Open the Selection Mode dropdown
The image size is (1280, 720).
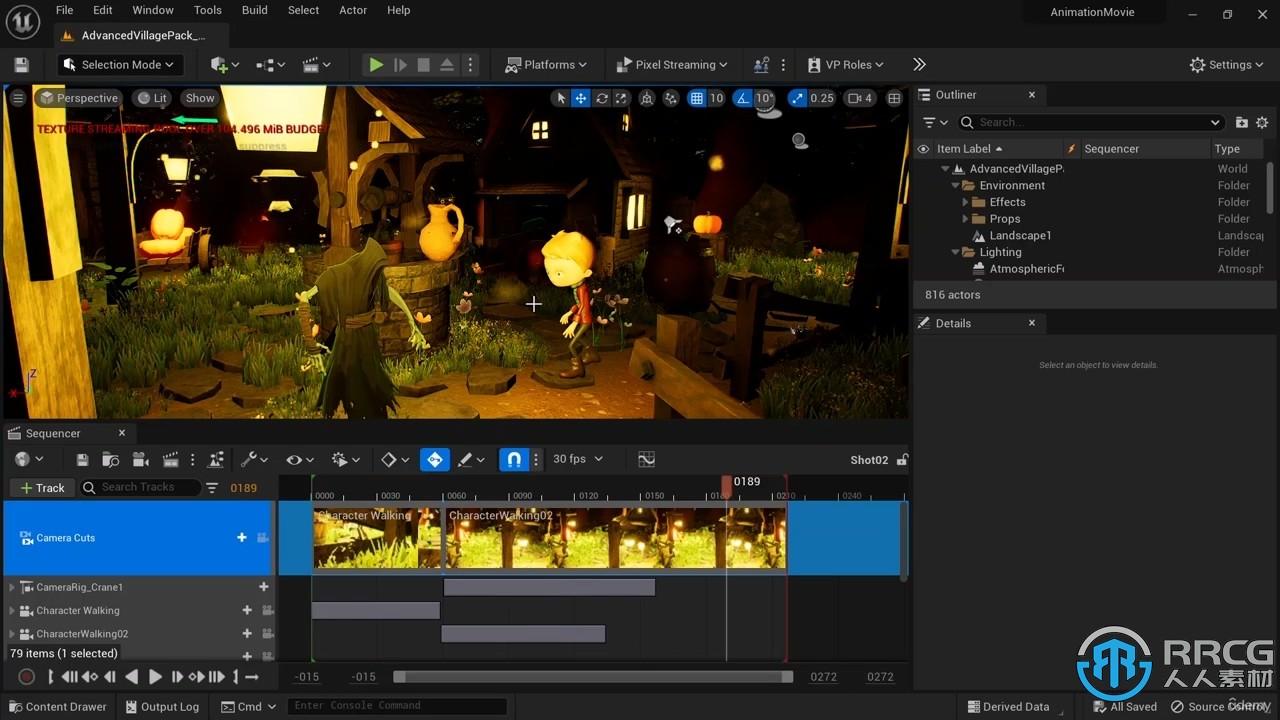(x=118, y=65)
